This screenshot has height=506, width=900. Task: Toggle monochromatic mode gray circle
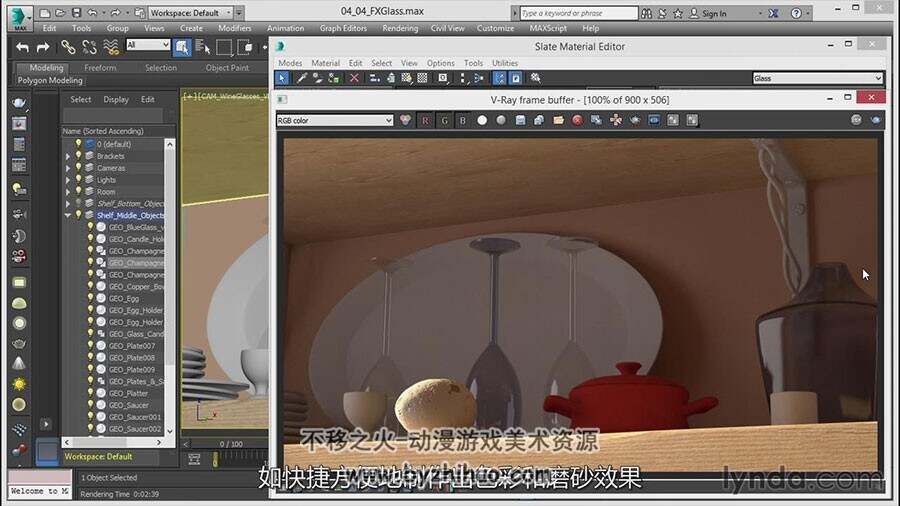tap(501, 120)
